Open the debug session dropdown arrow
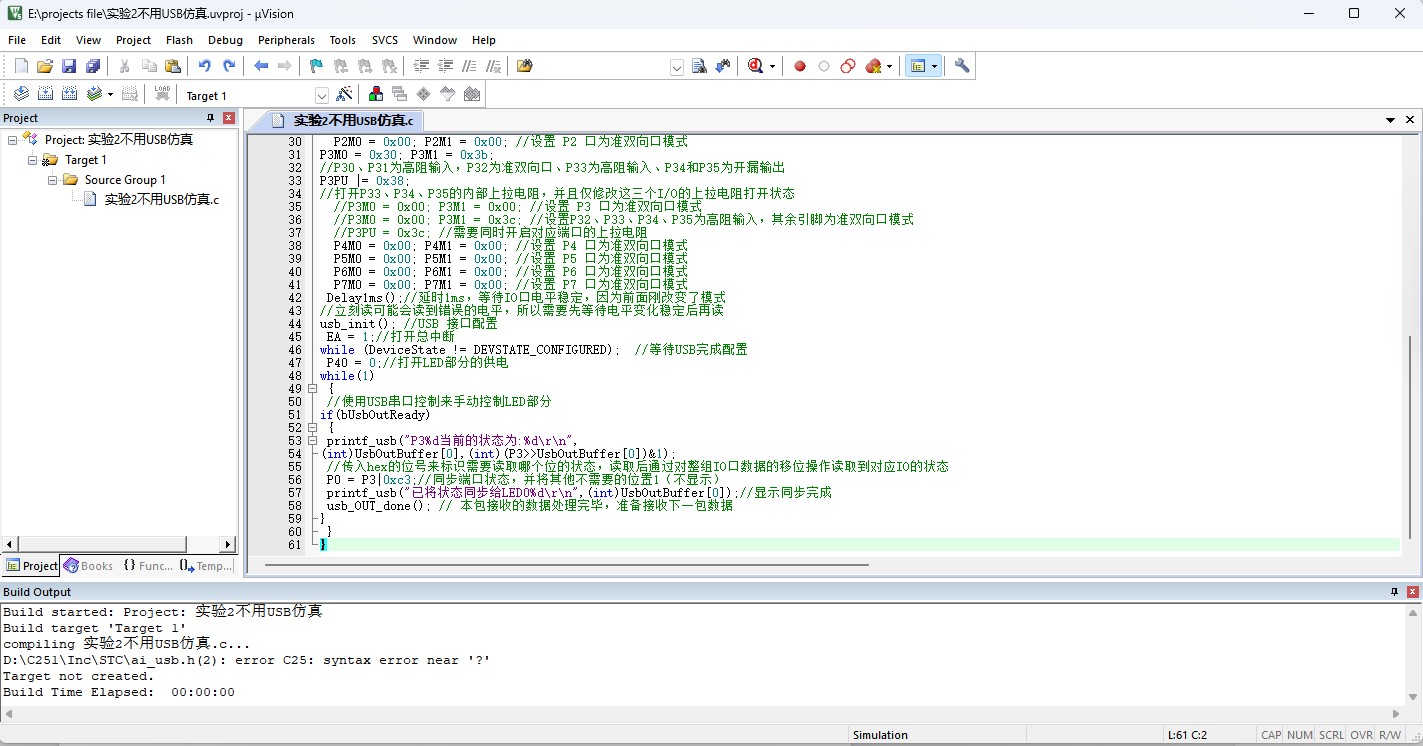 pyautogui.click(x=772, y=67)
